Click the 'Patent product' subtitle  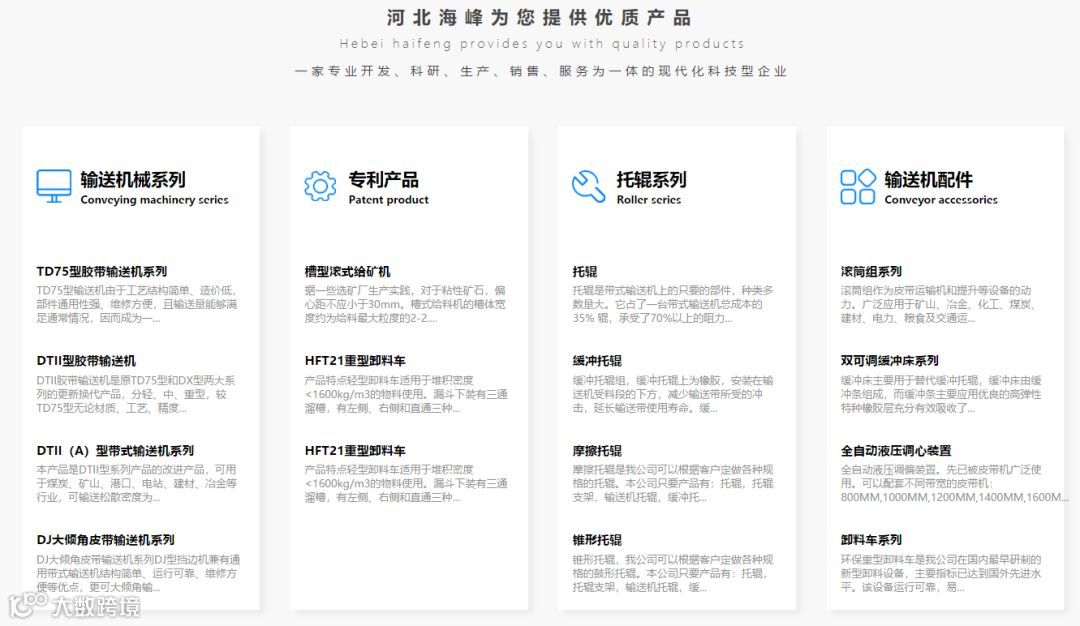(x=388, y=200)
